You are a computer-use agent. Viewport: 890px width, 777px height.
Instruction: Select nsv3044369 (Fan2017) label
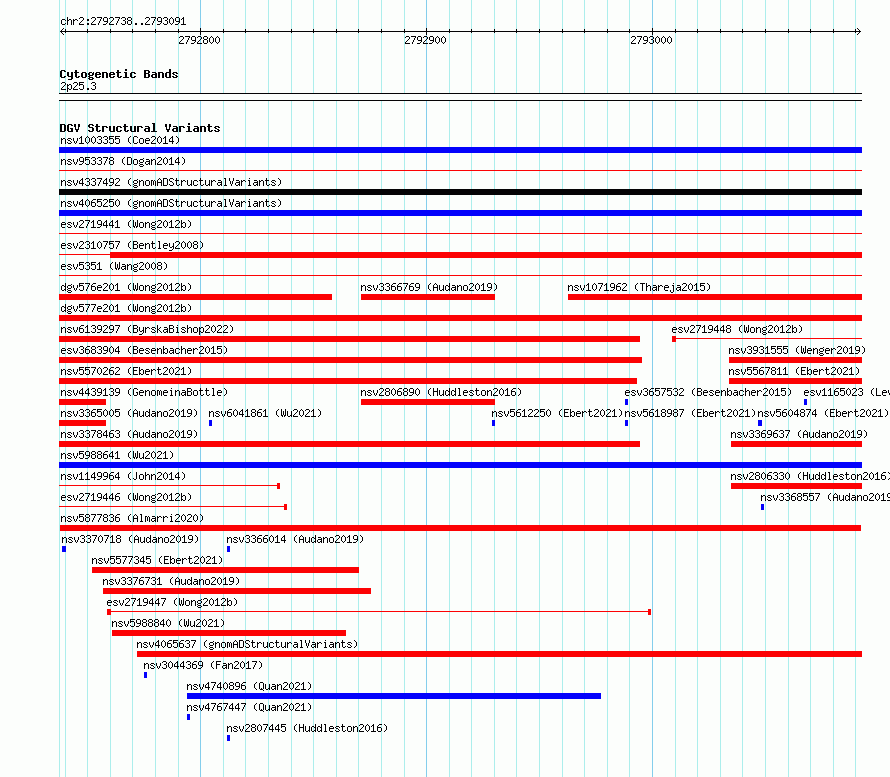pos(203,665)
